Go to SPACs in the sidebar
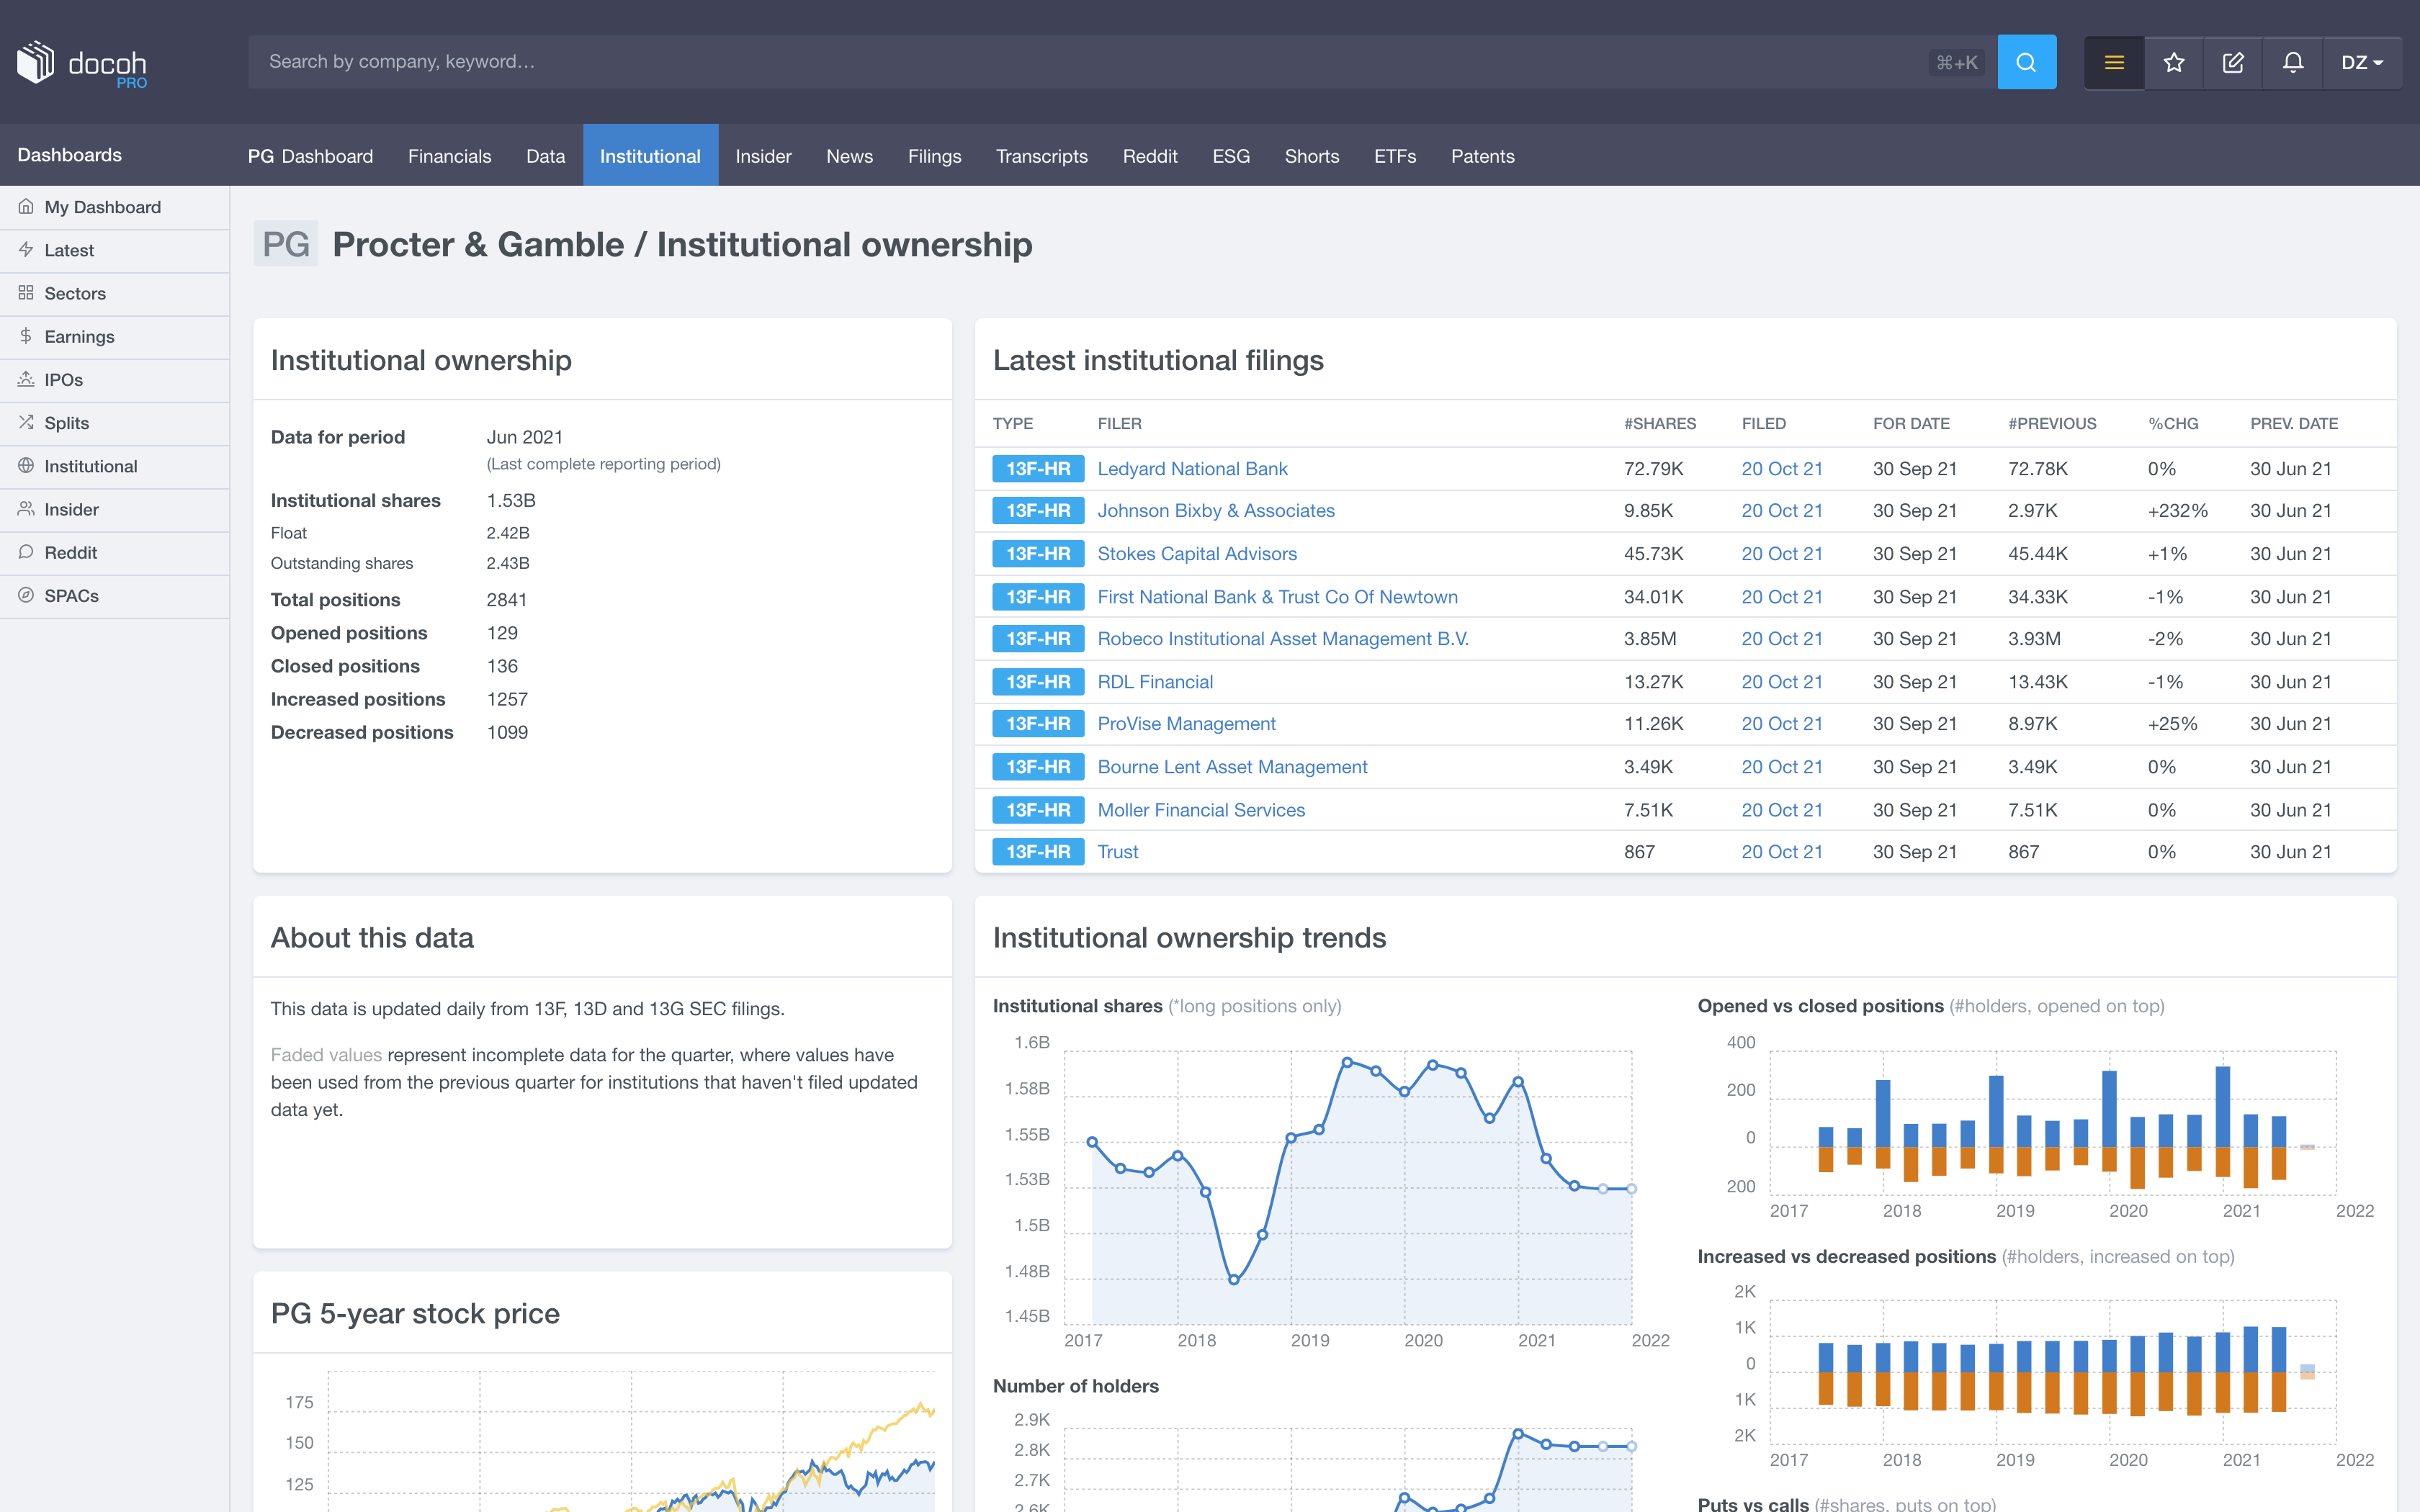Screen dimensions: 2420x1512 pos(71,596)
